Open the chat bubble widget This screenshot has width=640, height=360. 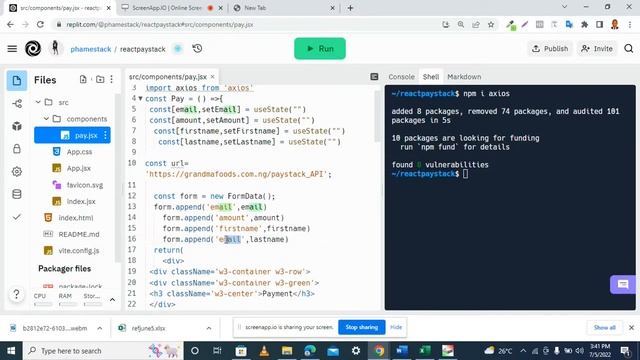point(622,284)
